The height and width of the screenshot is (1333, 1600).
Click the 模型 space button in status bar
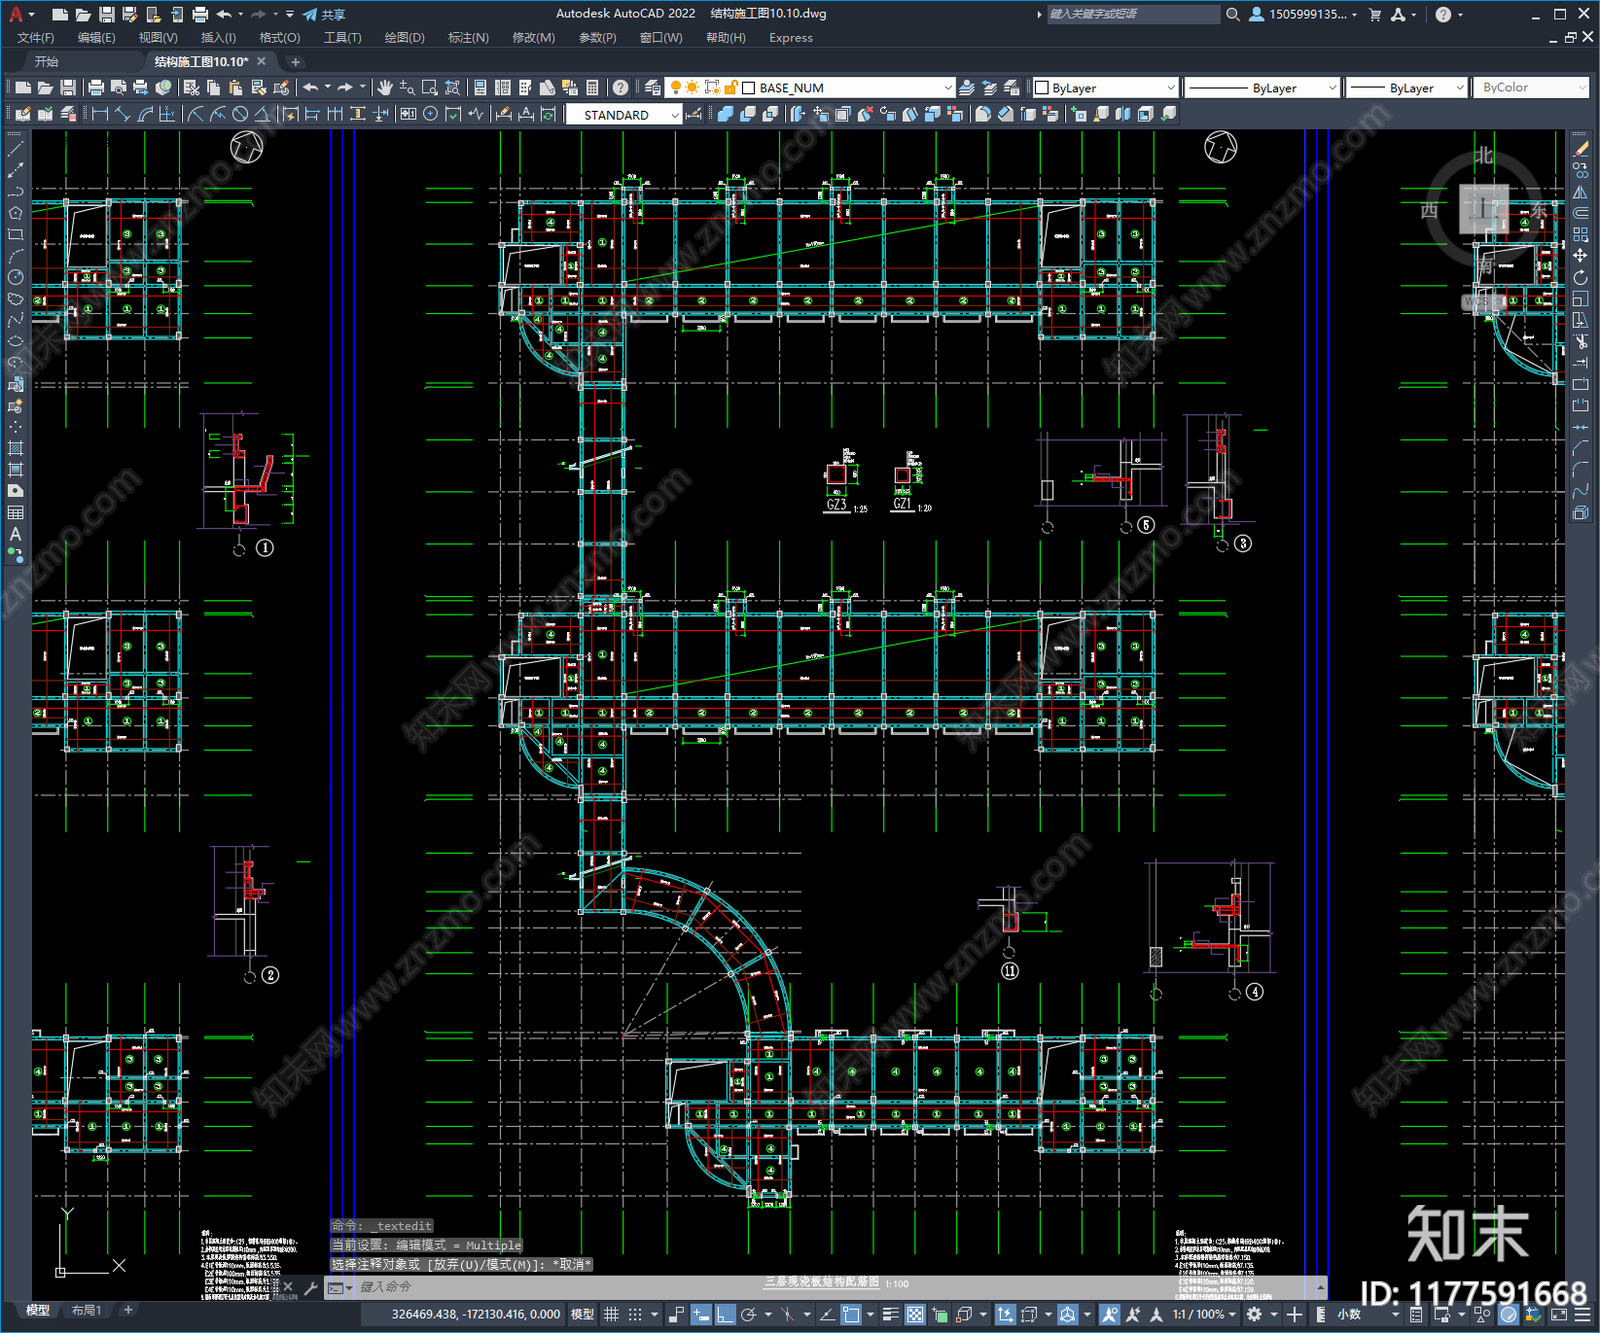[x=582, y=1314]
